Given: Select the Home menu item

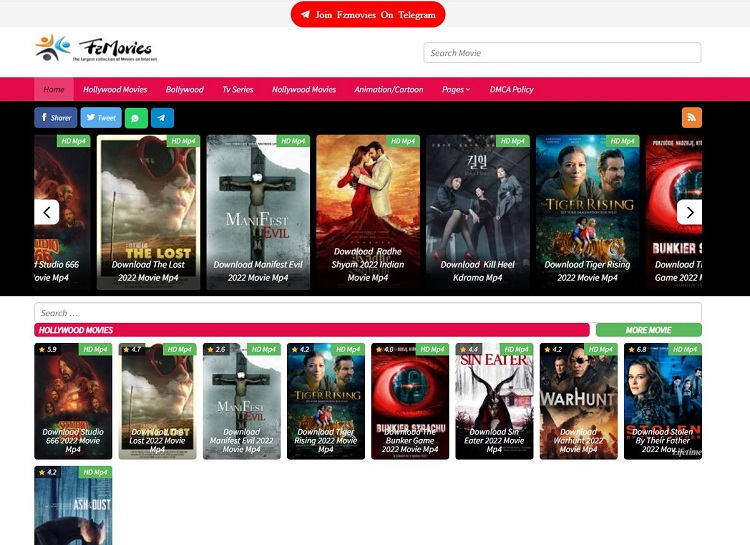Looking at the screenshot, I should pos(54,89).
